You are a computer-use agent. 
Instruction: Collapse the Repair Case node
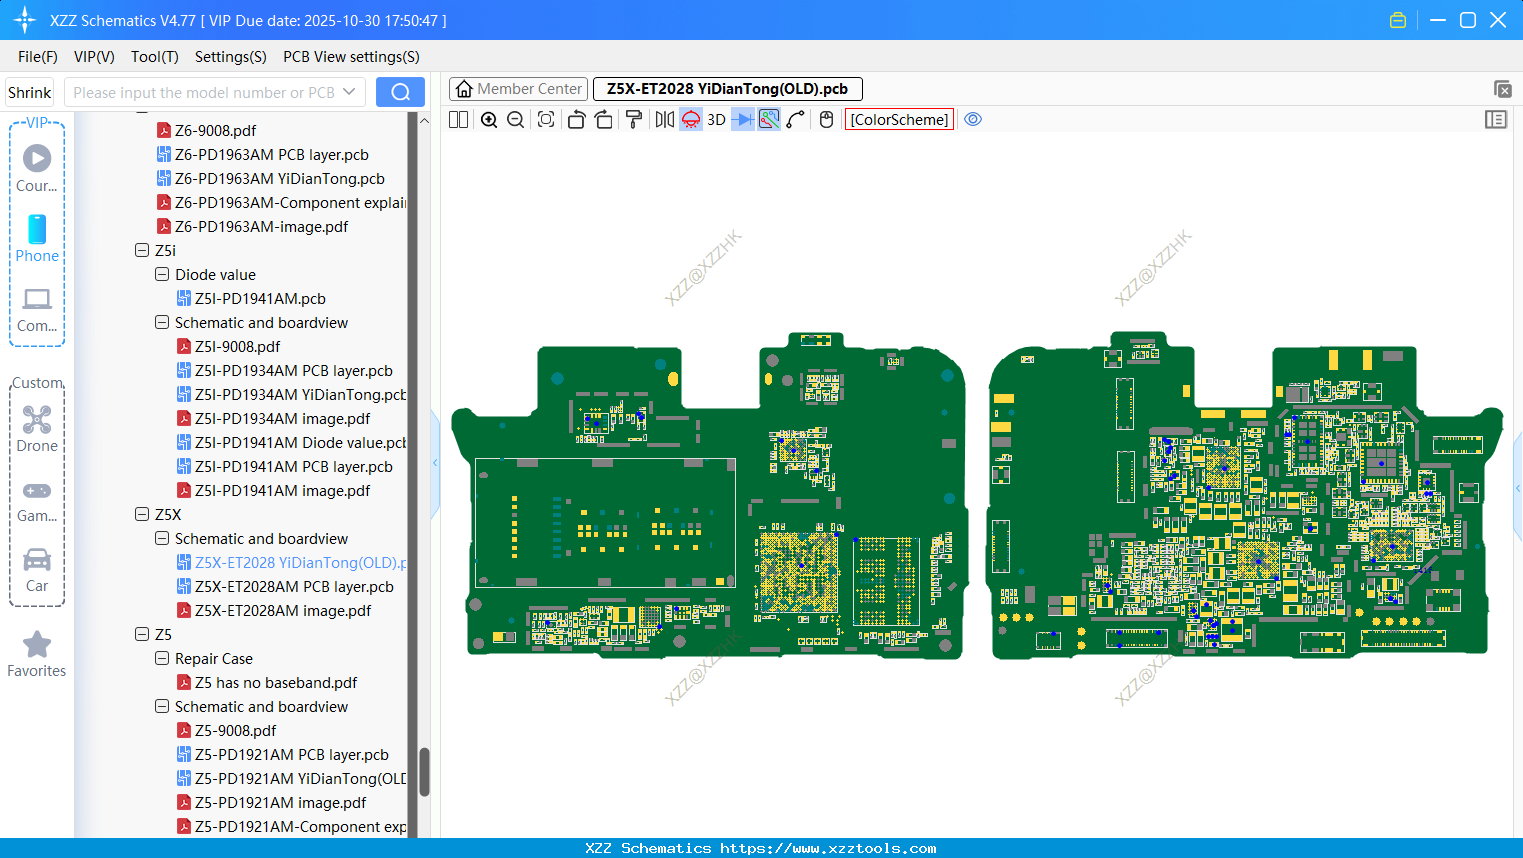tap(162, 658)
